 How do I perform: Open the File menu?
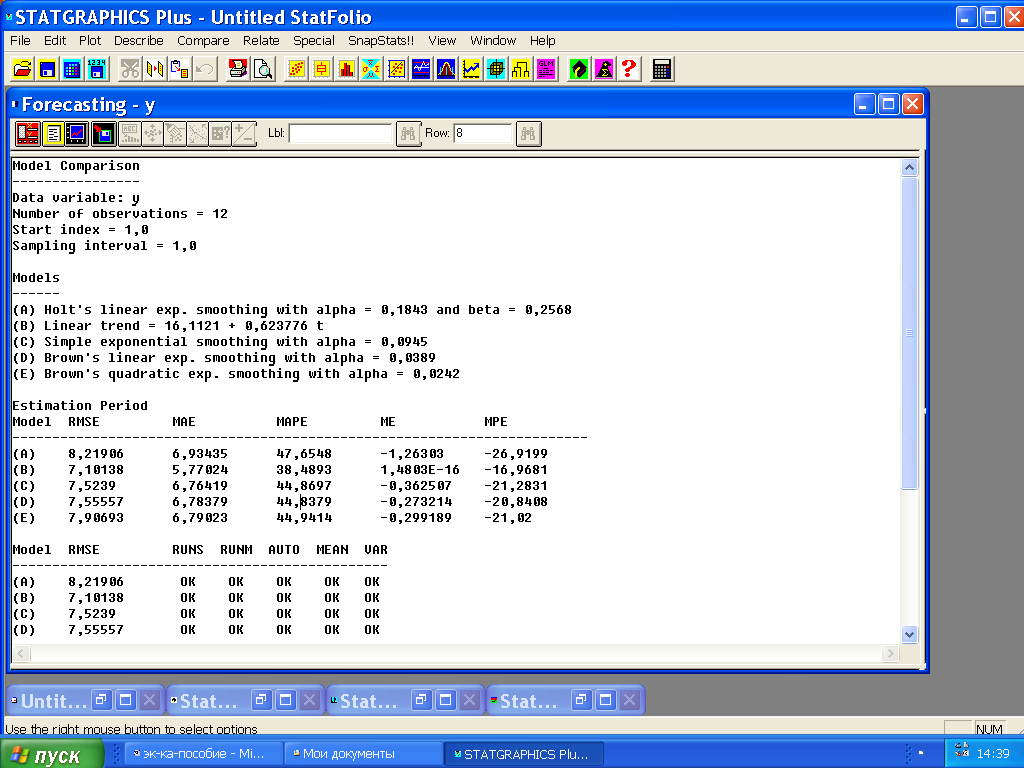click(x=20, y=40)
